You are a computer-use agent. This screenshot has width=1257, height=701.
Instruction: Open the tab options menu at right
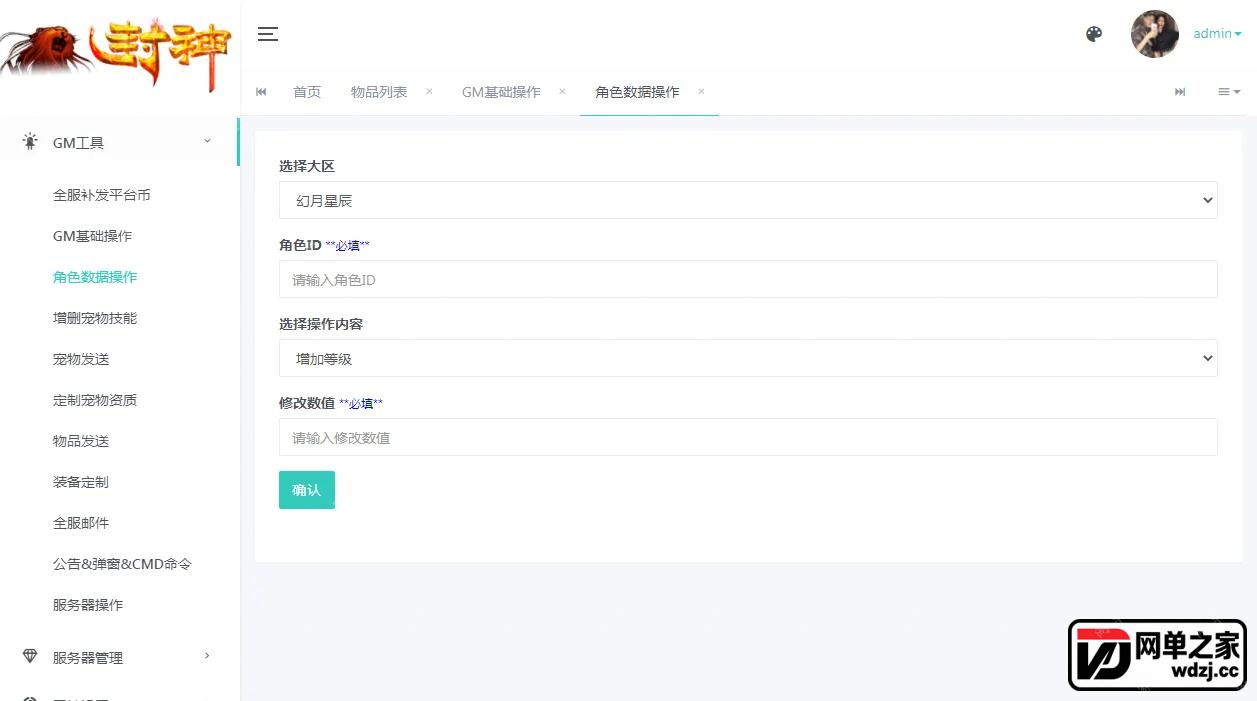tap(1229, 92)
